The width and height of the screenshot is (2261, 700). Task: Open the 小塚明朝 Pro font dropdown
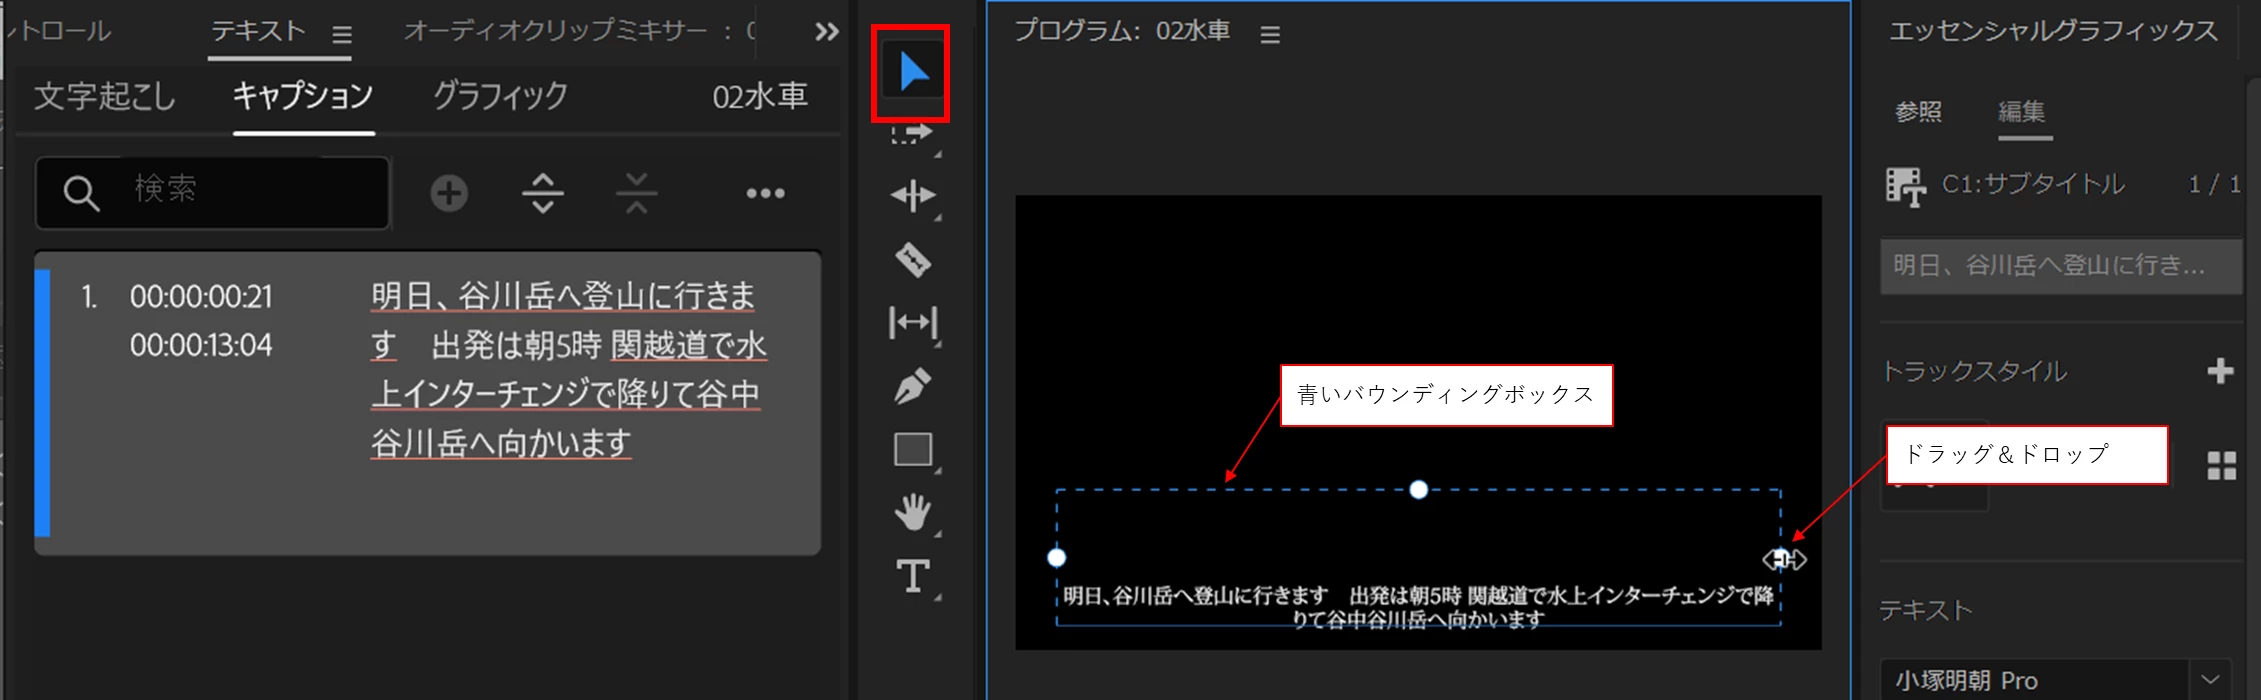(2056, 680)
